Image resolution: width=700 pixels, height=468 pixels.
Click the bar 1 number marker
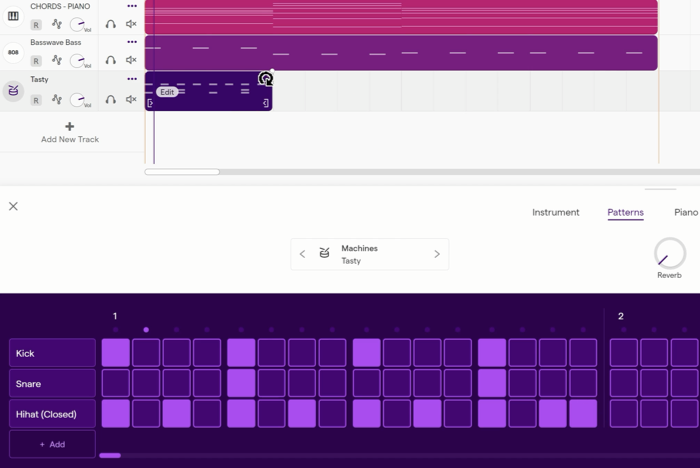click(x=115, y=316)
